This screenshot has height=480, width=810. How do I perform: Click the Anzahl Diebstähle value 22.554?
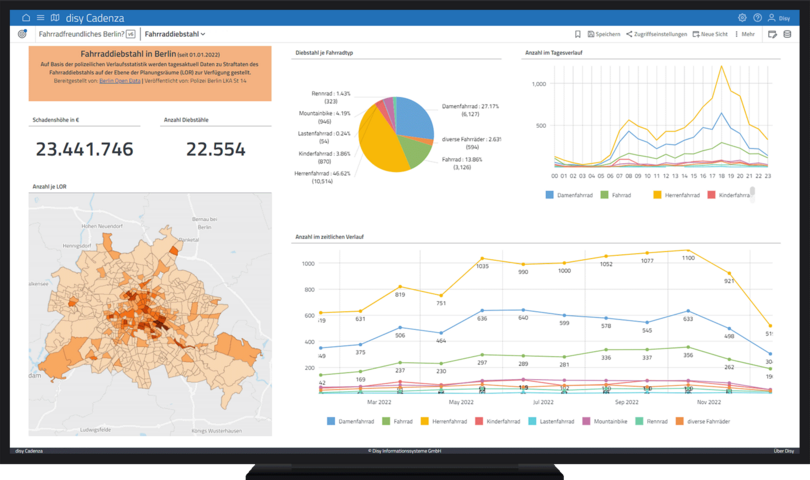pyautogui.click(x=215, y=149)
